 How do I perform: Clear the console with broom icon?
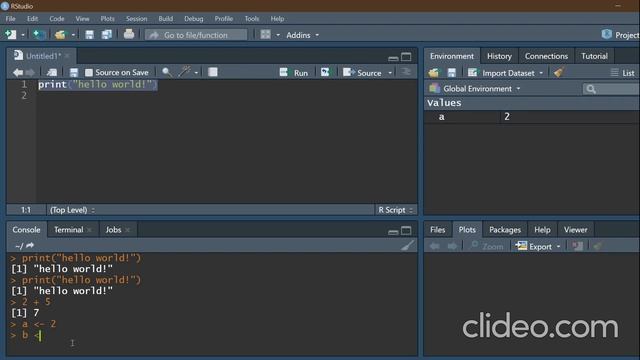point(407,245)
